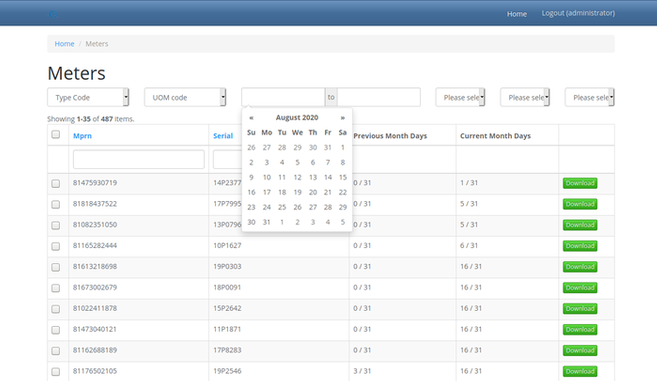Download data for meter 81162688189
This screenshot has height=381, width=657.
580,351
